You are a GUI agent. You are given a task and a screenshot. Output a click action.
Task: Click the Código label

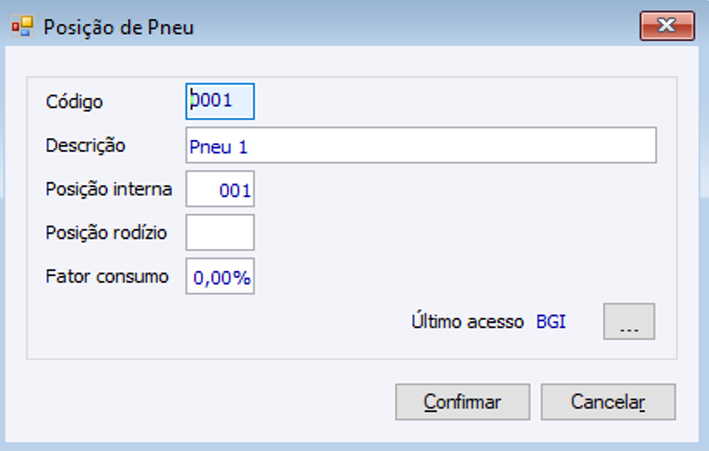(75, 102)
